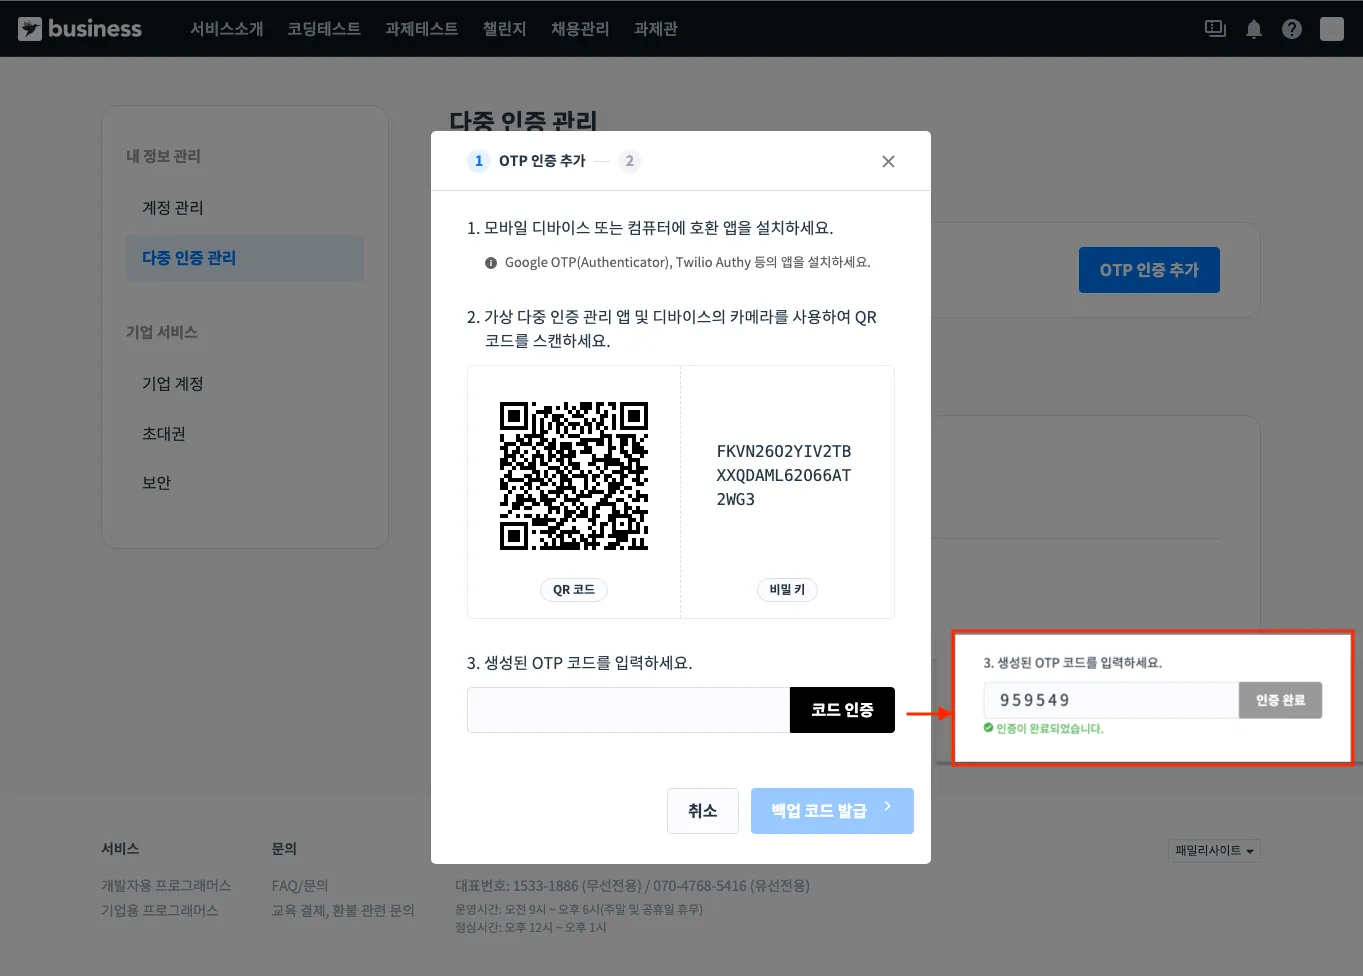The height and width of the screenshot is (976, 1363).
Task: Open the 기업용 프로그래머스 footer link
Action: click(x=160, y=911)
